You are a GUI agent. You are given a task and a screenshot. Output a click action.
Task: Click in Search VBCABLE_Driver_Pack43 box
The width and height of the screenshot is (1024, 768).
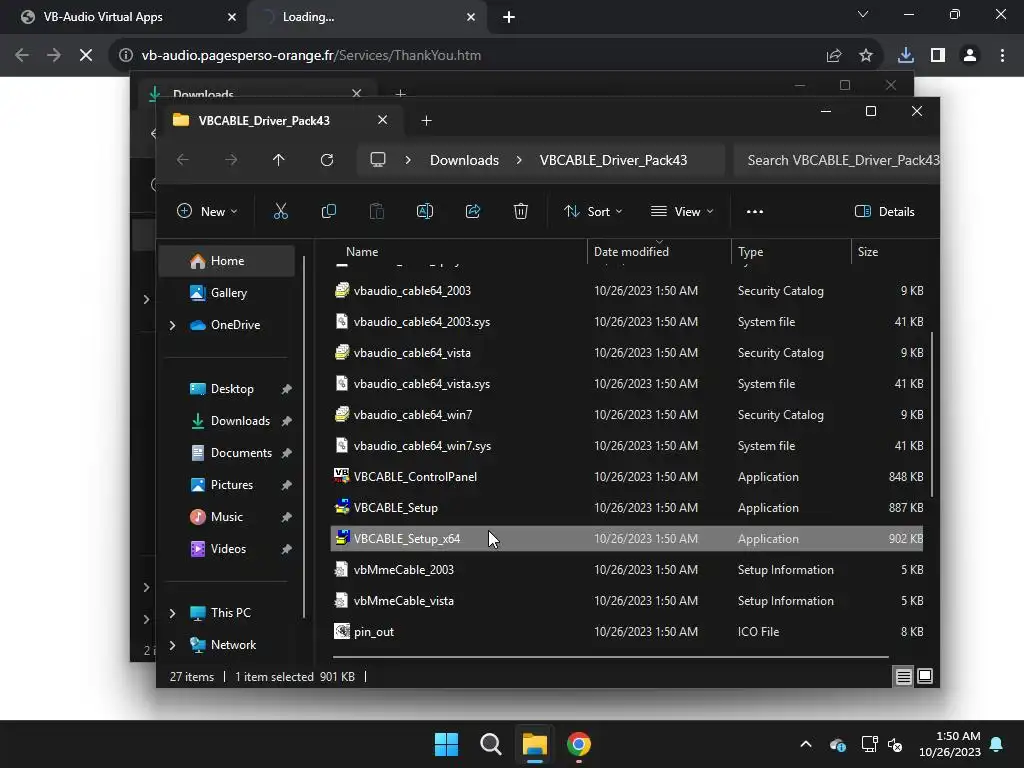coord(837,160)
